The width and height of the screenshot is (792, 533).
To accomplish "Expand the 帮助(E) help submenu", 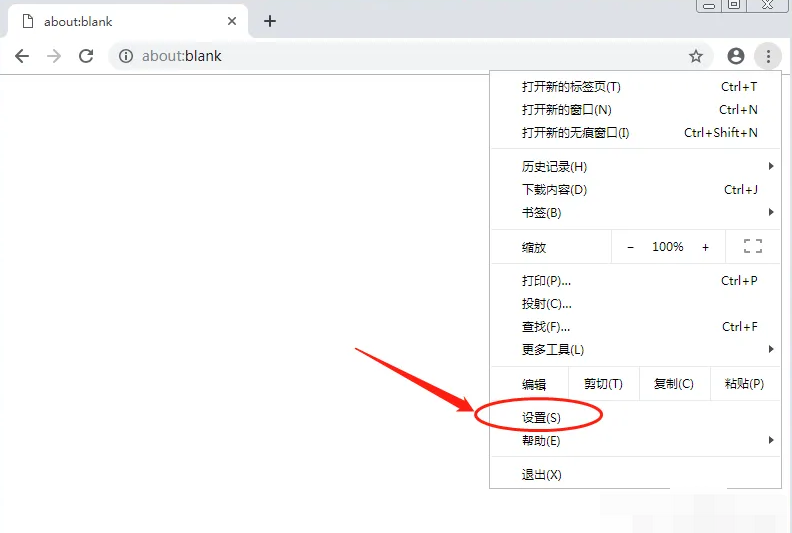I will [x=635, y=441].
